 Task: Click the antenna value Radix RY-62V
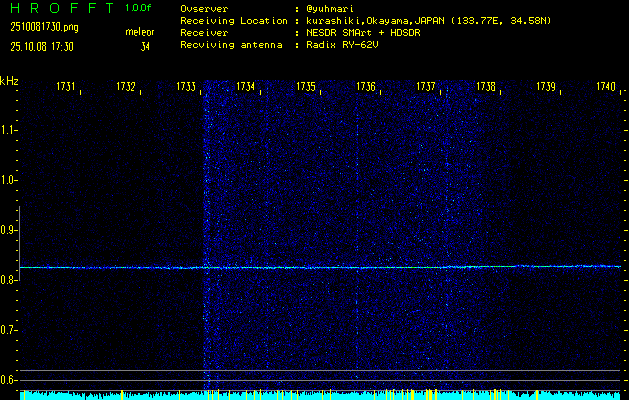[x=342, y=45]
